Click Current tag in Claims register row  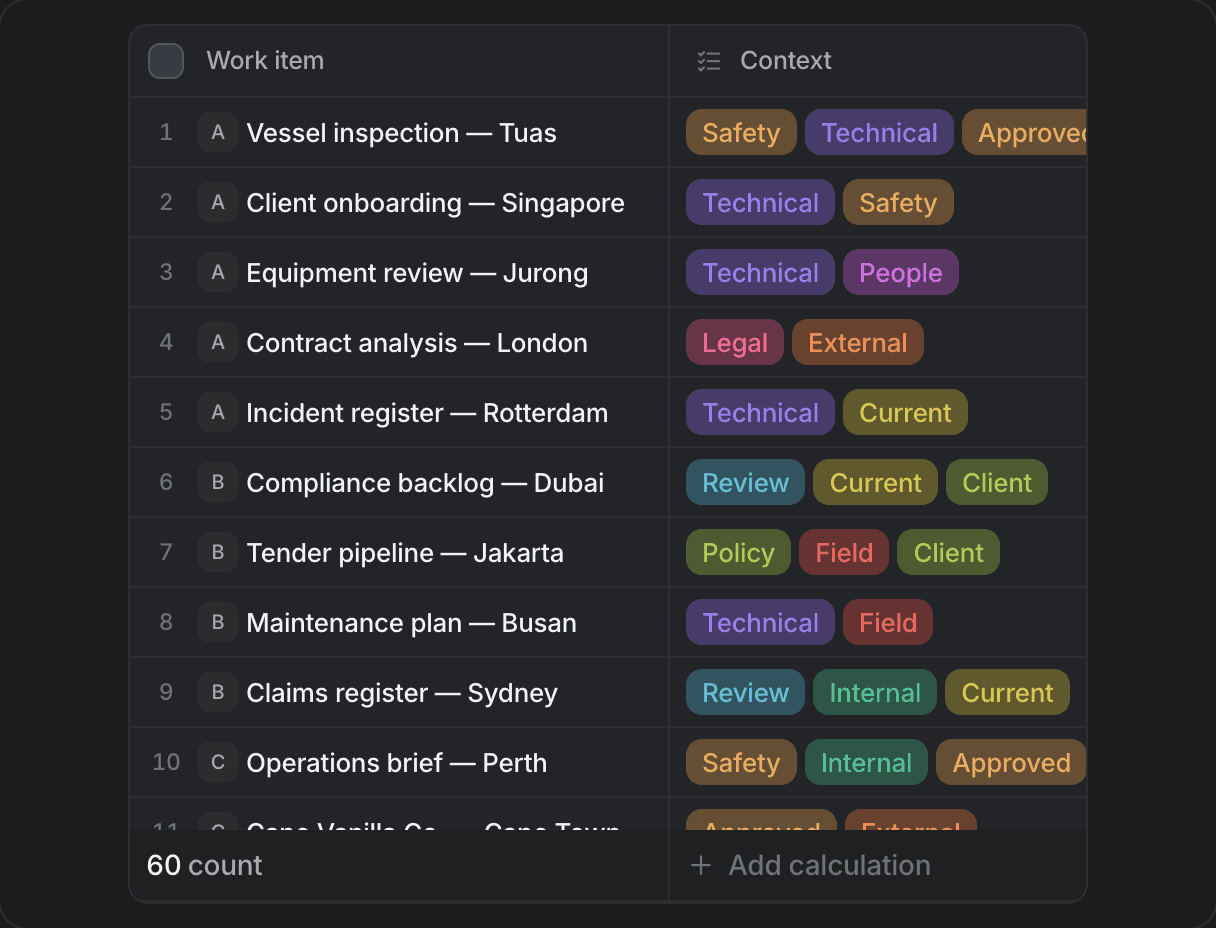pyautogui.click(x=1007, y=692)
